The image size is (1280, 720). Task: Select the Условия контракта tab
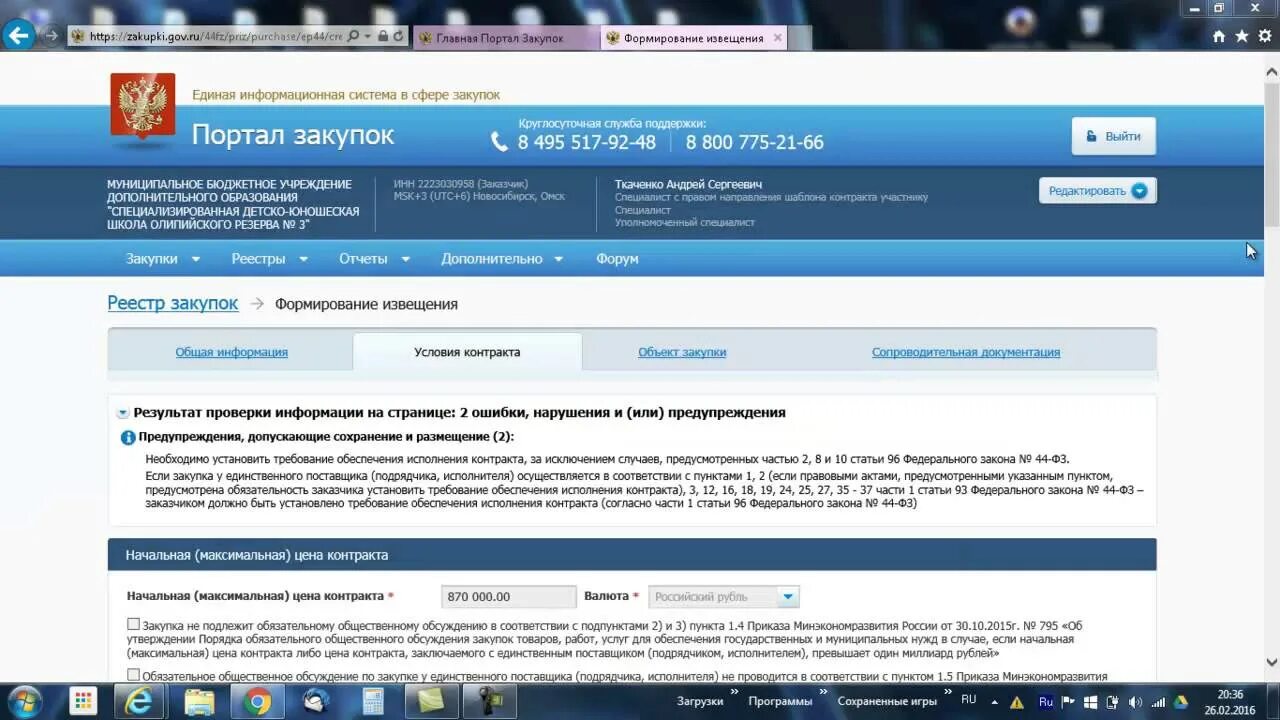coord(467,352)
